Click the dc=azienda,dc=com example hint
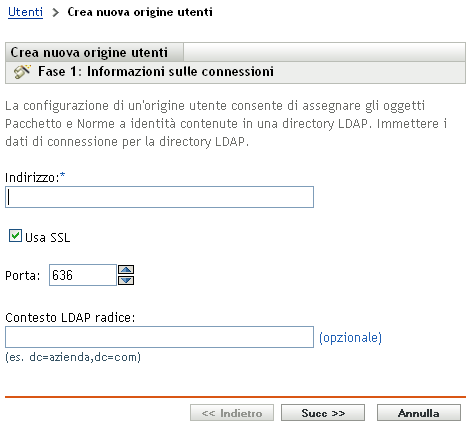473x427 pixels. (73, 357)
